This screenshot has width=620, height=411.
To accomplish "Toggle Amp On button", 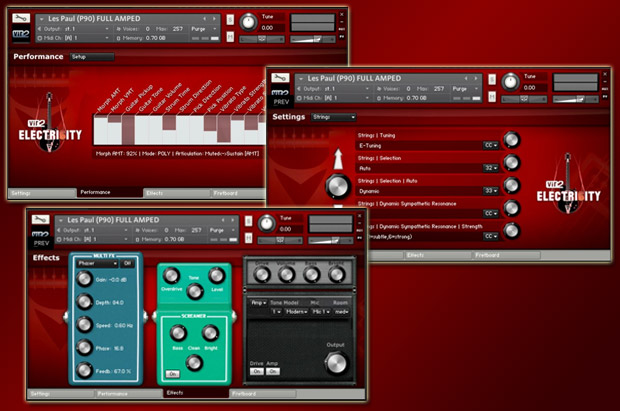I will pos(272,371).
